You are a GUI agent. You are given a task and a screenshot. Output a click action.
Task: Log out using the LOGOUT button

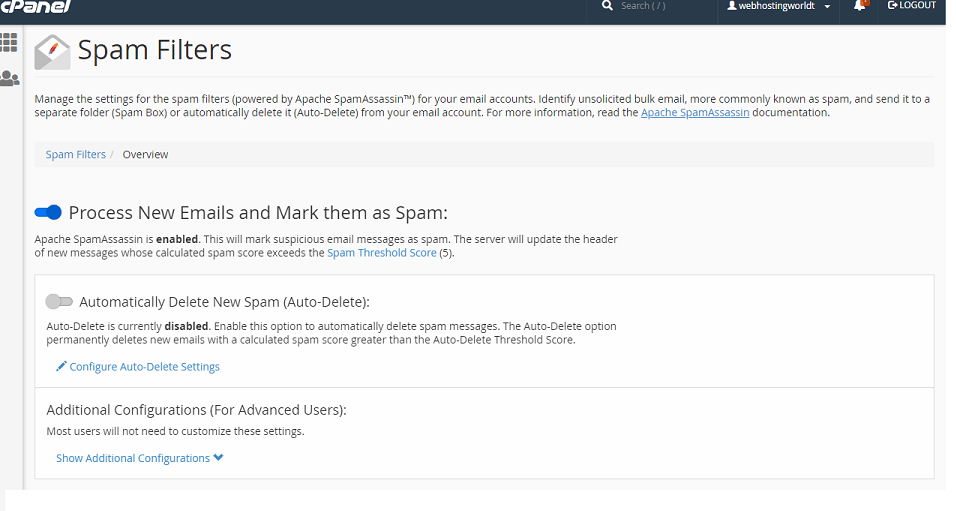click(911, 5)
